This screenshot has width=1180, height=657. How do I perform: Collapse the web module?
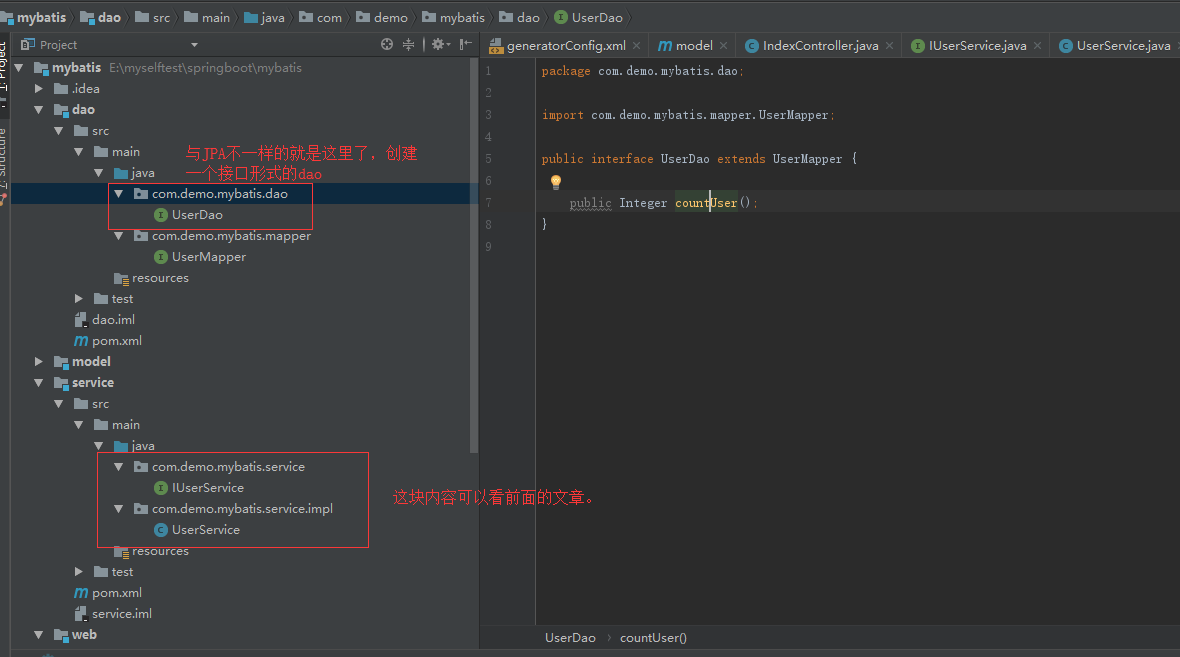[x=38, y=635]
